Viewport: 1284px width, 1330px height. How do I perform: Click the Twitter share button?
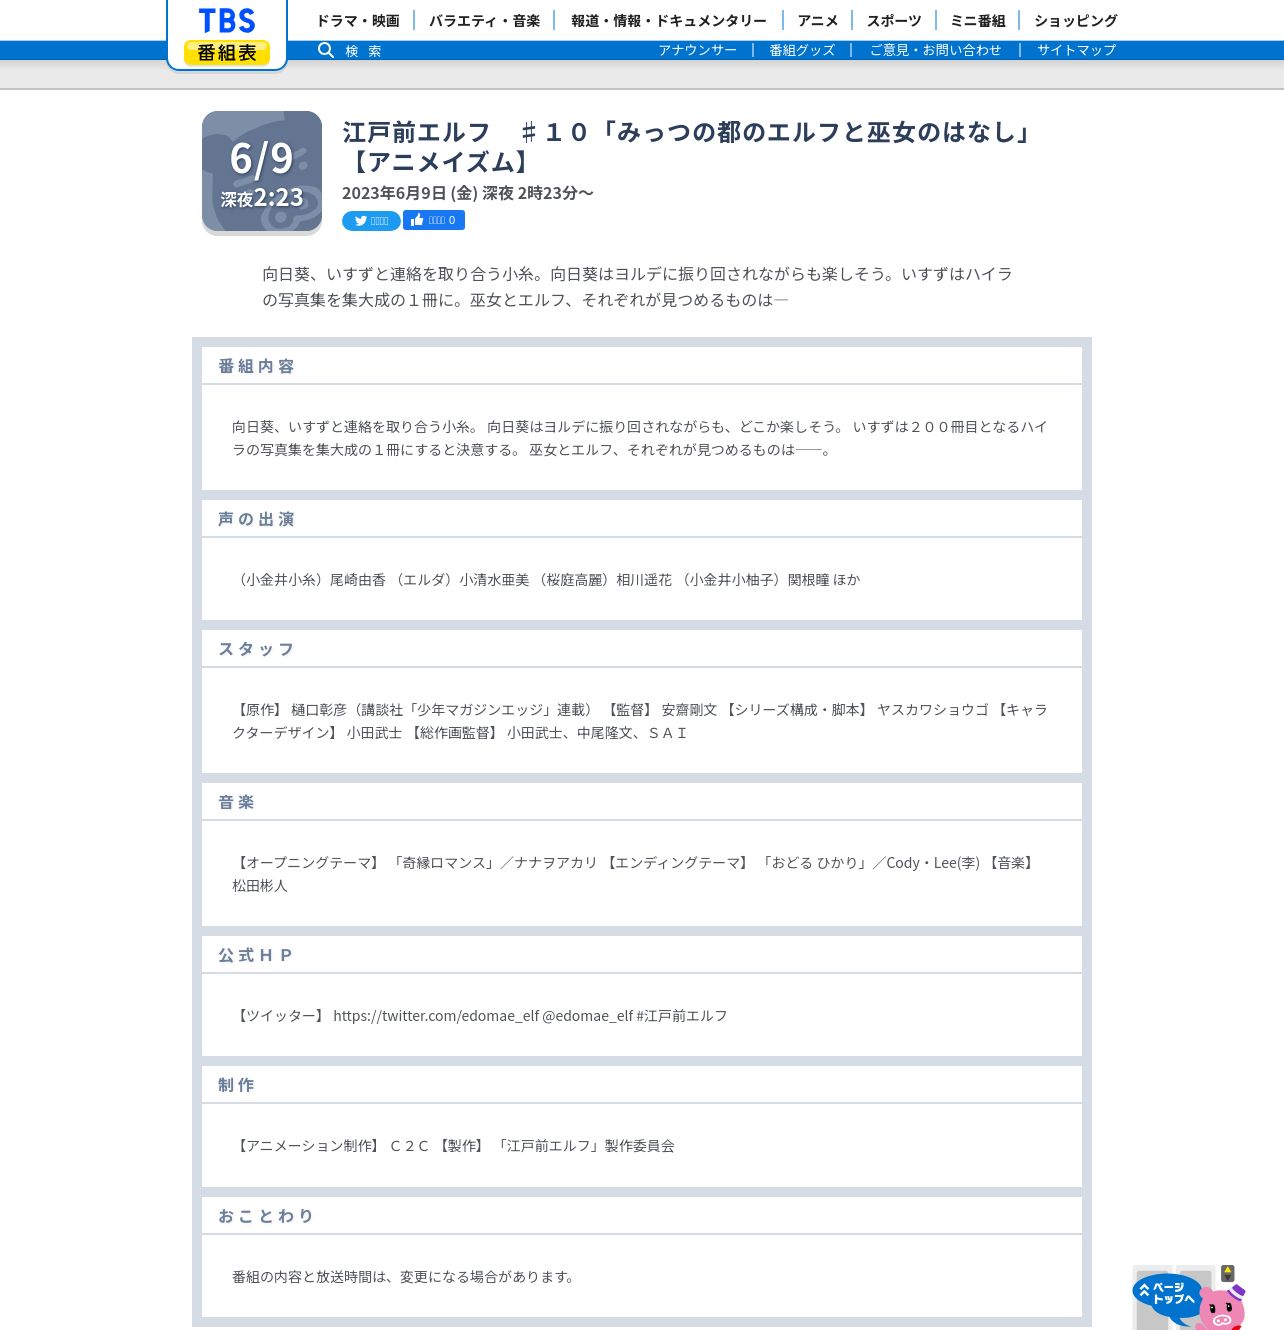pyautogui.click(x=371, y=221)
